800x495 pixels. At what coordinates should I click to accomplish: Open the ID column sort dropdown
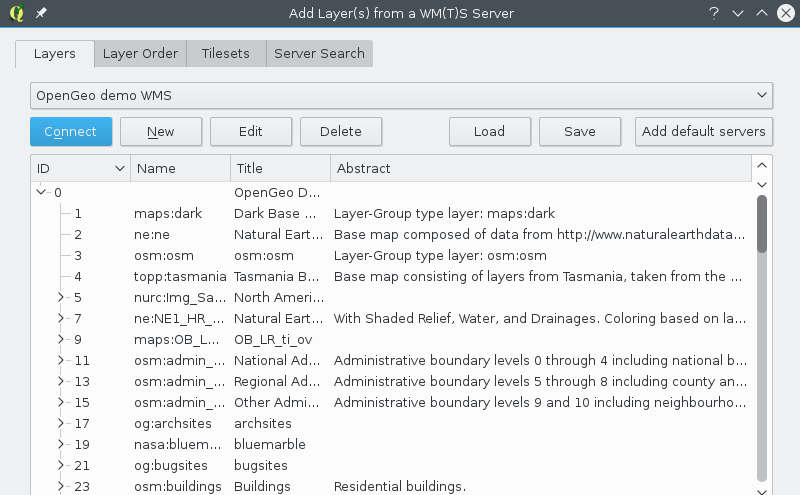coord(121,168)
